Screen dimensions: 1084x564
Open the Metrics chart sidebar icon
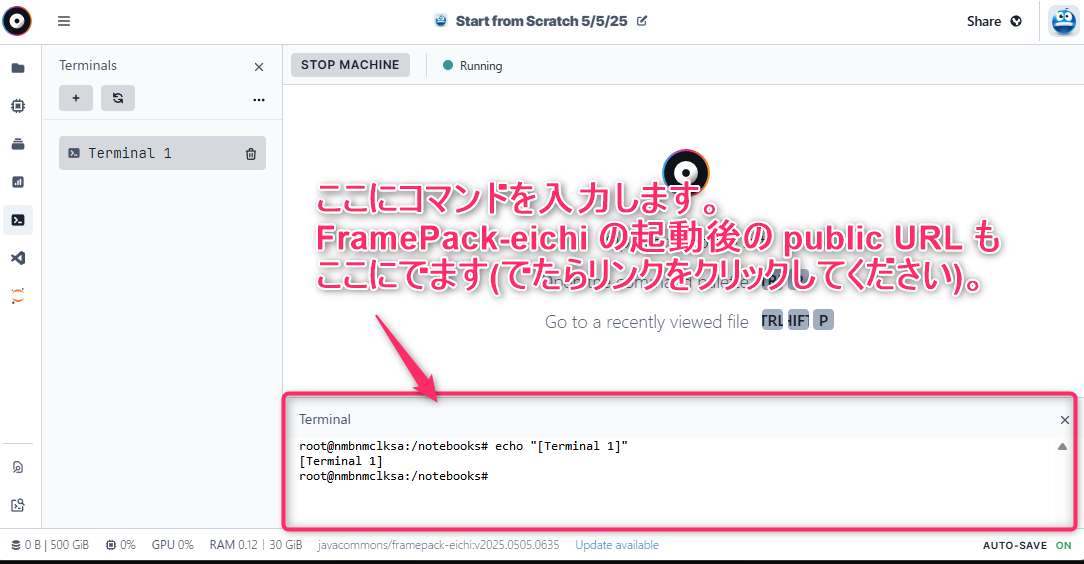click(18, 182)
